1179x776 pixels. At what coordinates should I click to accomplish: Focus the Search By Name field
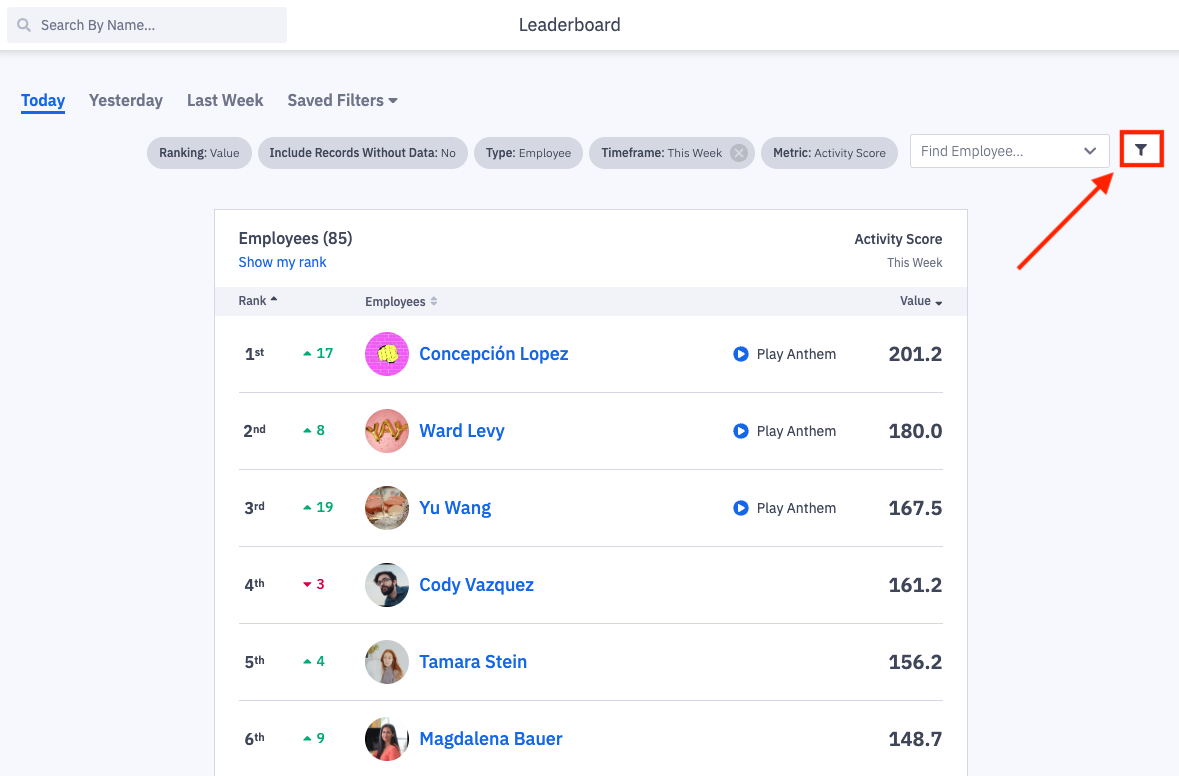click(160, 25)
